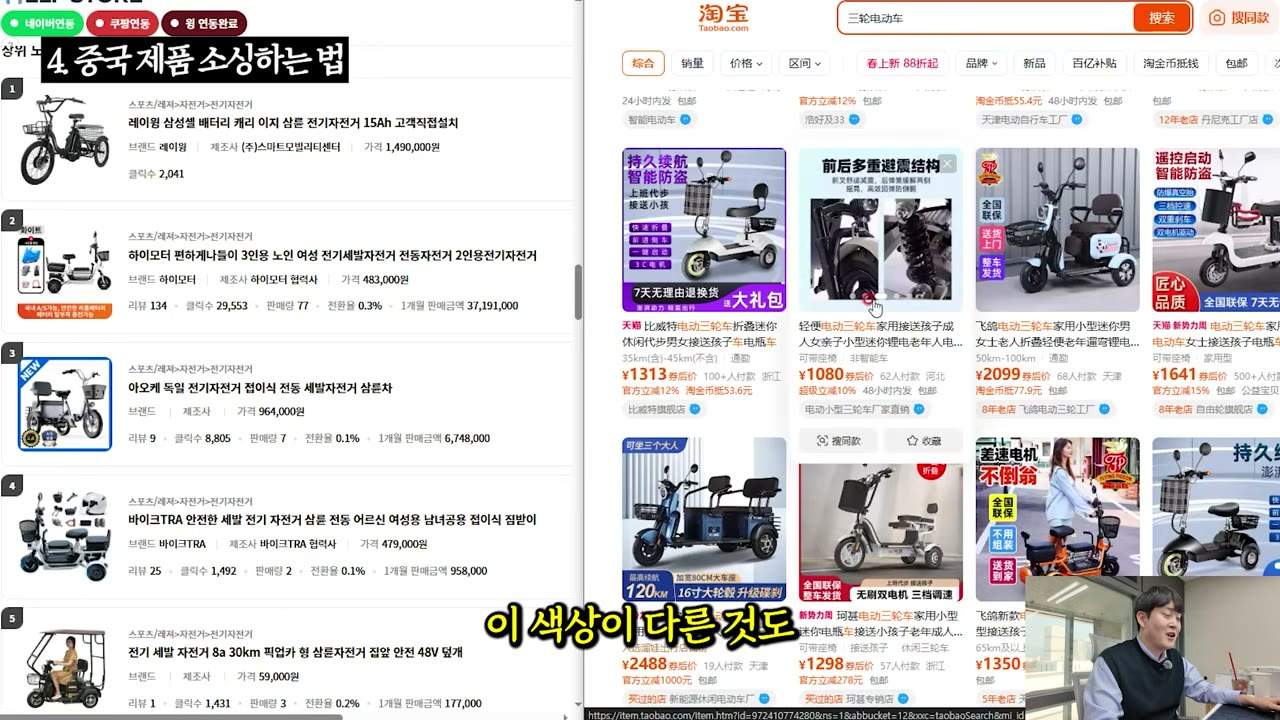Viewport: 1280px width, 720px height.
Task: Open the 珂基 ¥1298 tricycle image
Action: pyautogui.click(x=881, y=530)
